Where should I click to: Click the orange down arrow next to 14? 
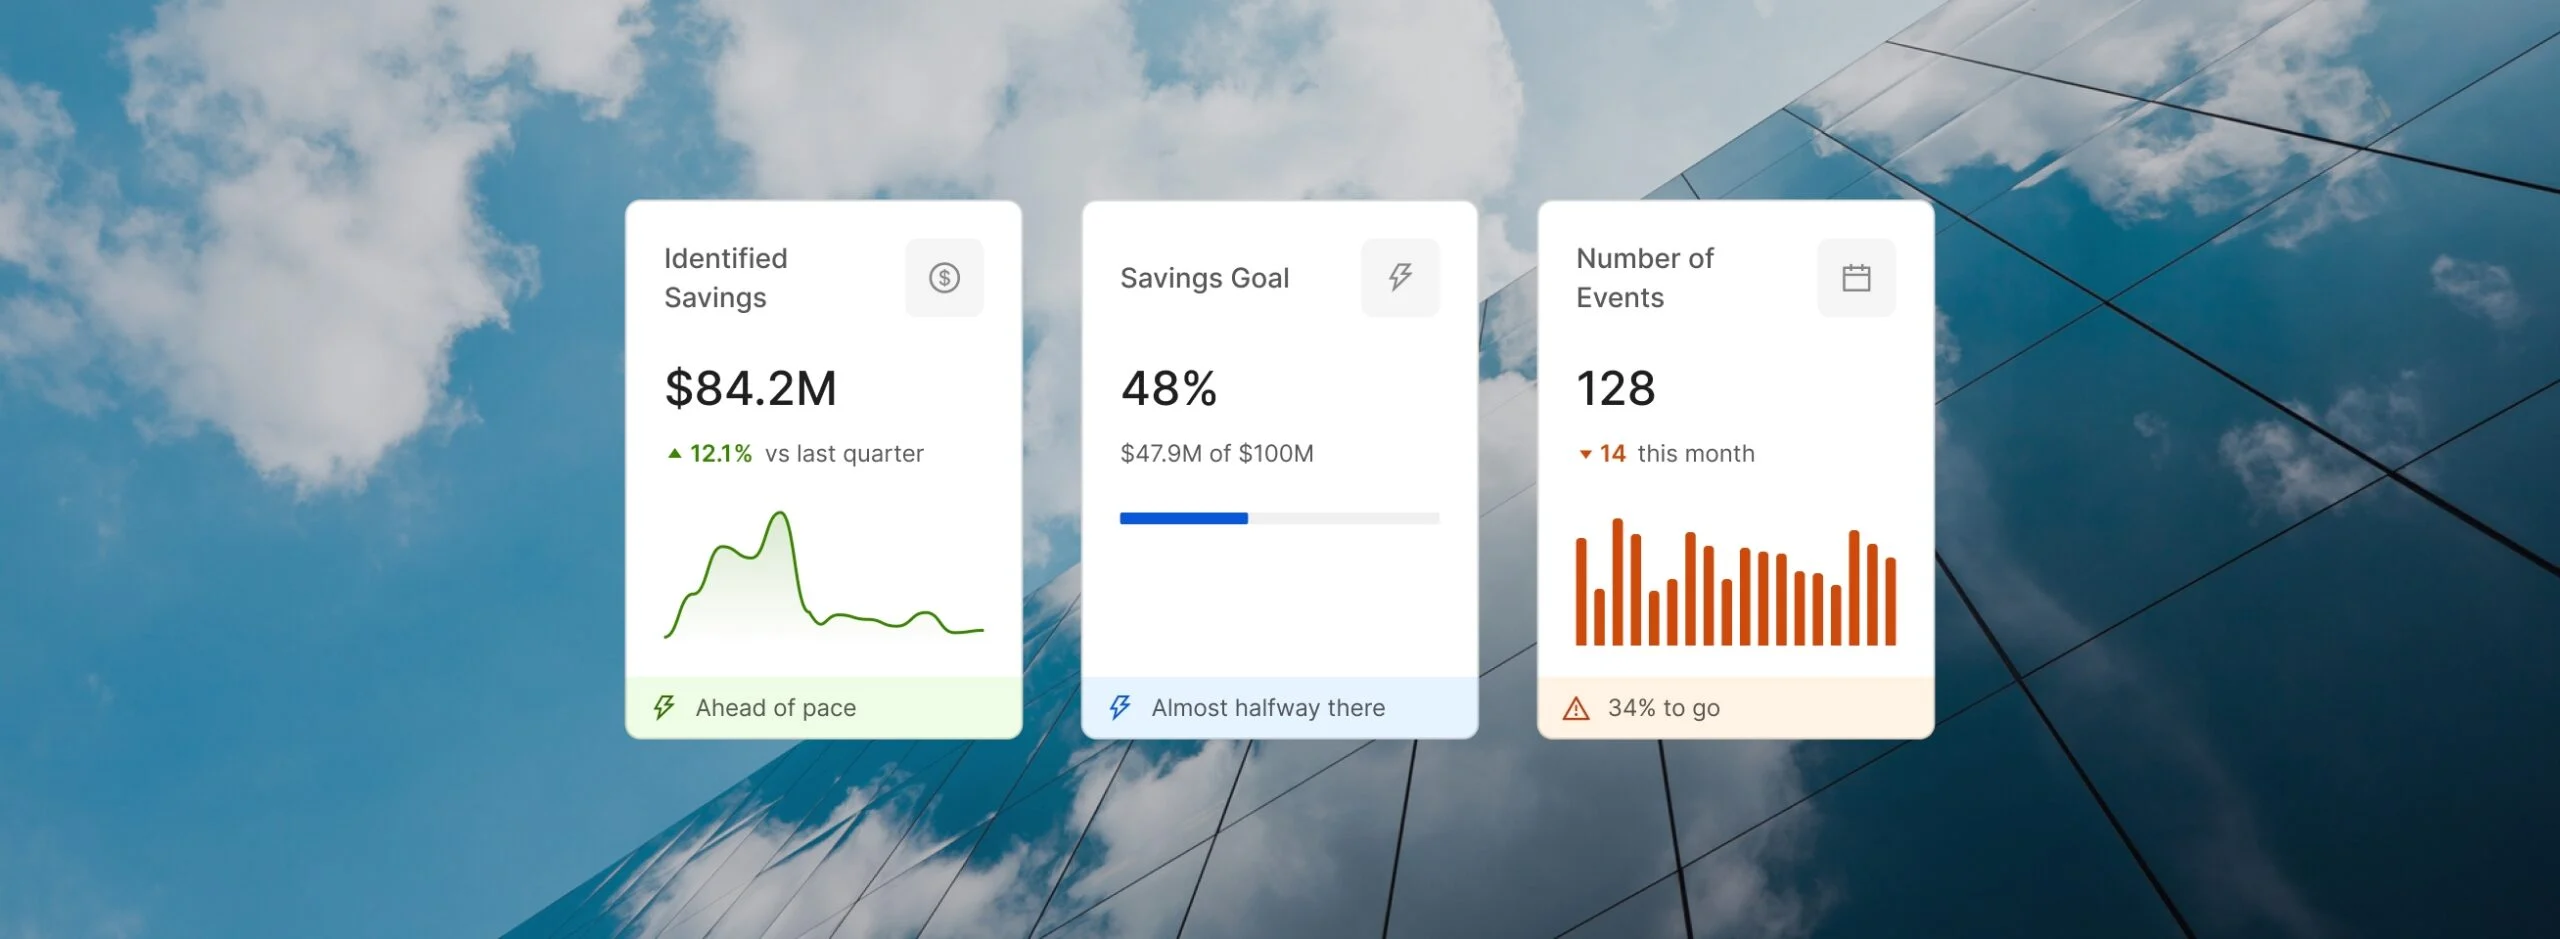click(1585, 455)
